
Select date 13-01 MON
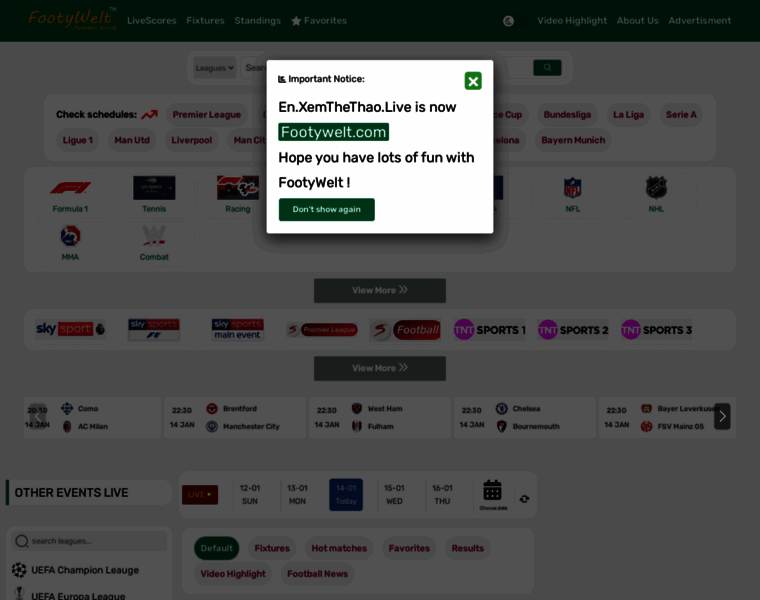297,494
